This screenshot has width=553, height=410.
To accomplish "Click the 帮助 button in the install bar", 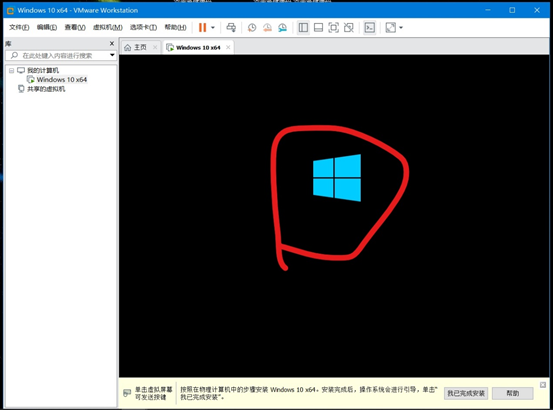I will (512, 393).
